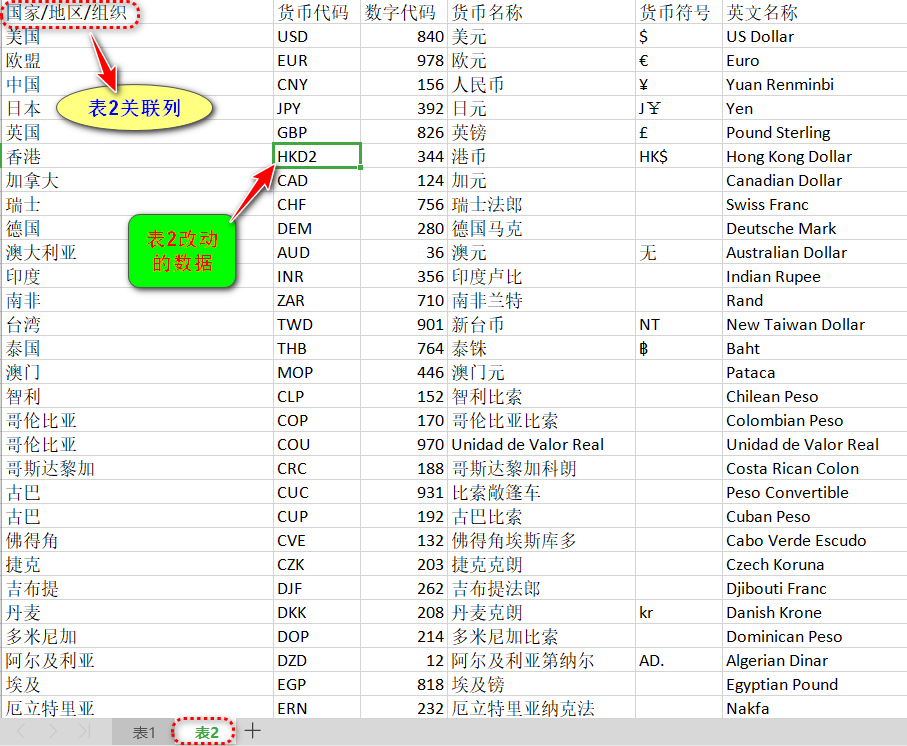Select the green 表2改动的数据 callout box
Screen dimensions: 907x746
point(182,251)
